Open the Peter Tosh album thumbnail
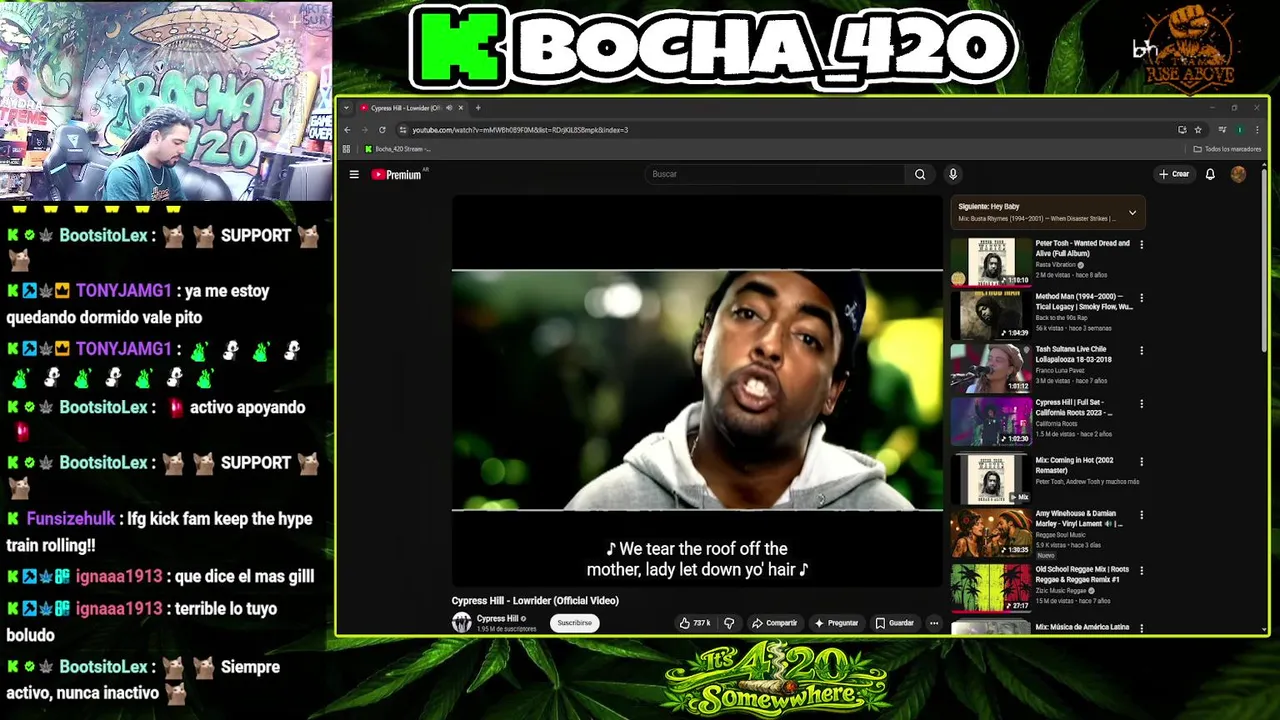1280x720 pixels. click(990, 262)
